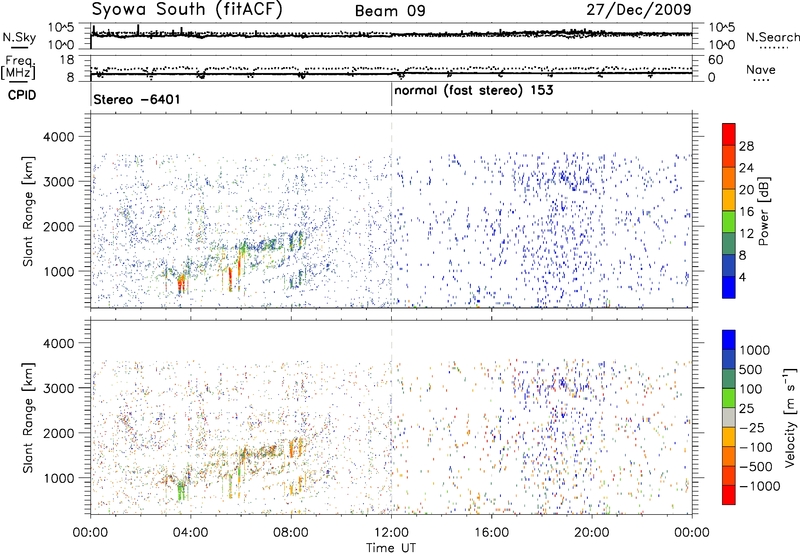
Task: Click the '2000' range tick in Velocity panel
Action: (x=58, y=433)
